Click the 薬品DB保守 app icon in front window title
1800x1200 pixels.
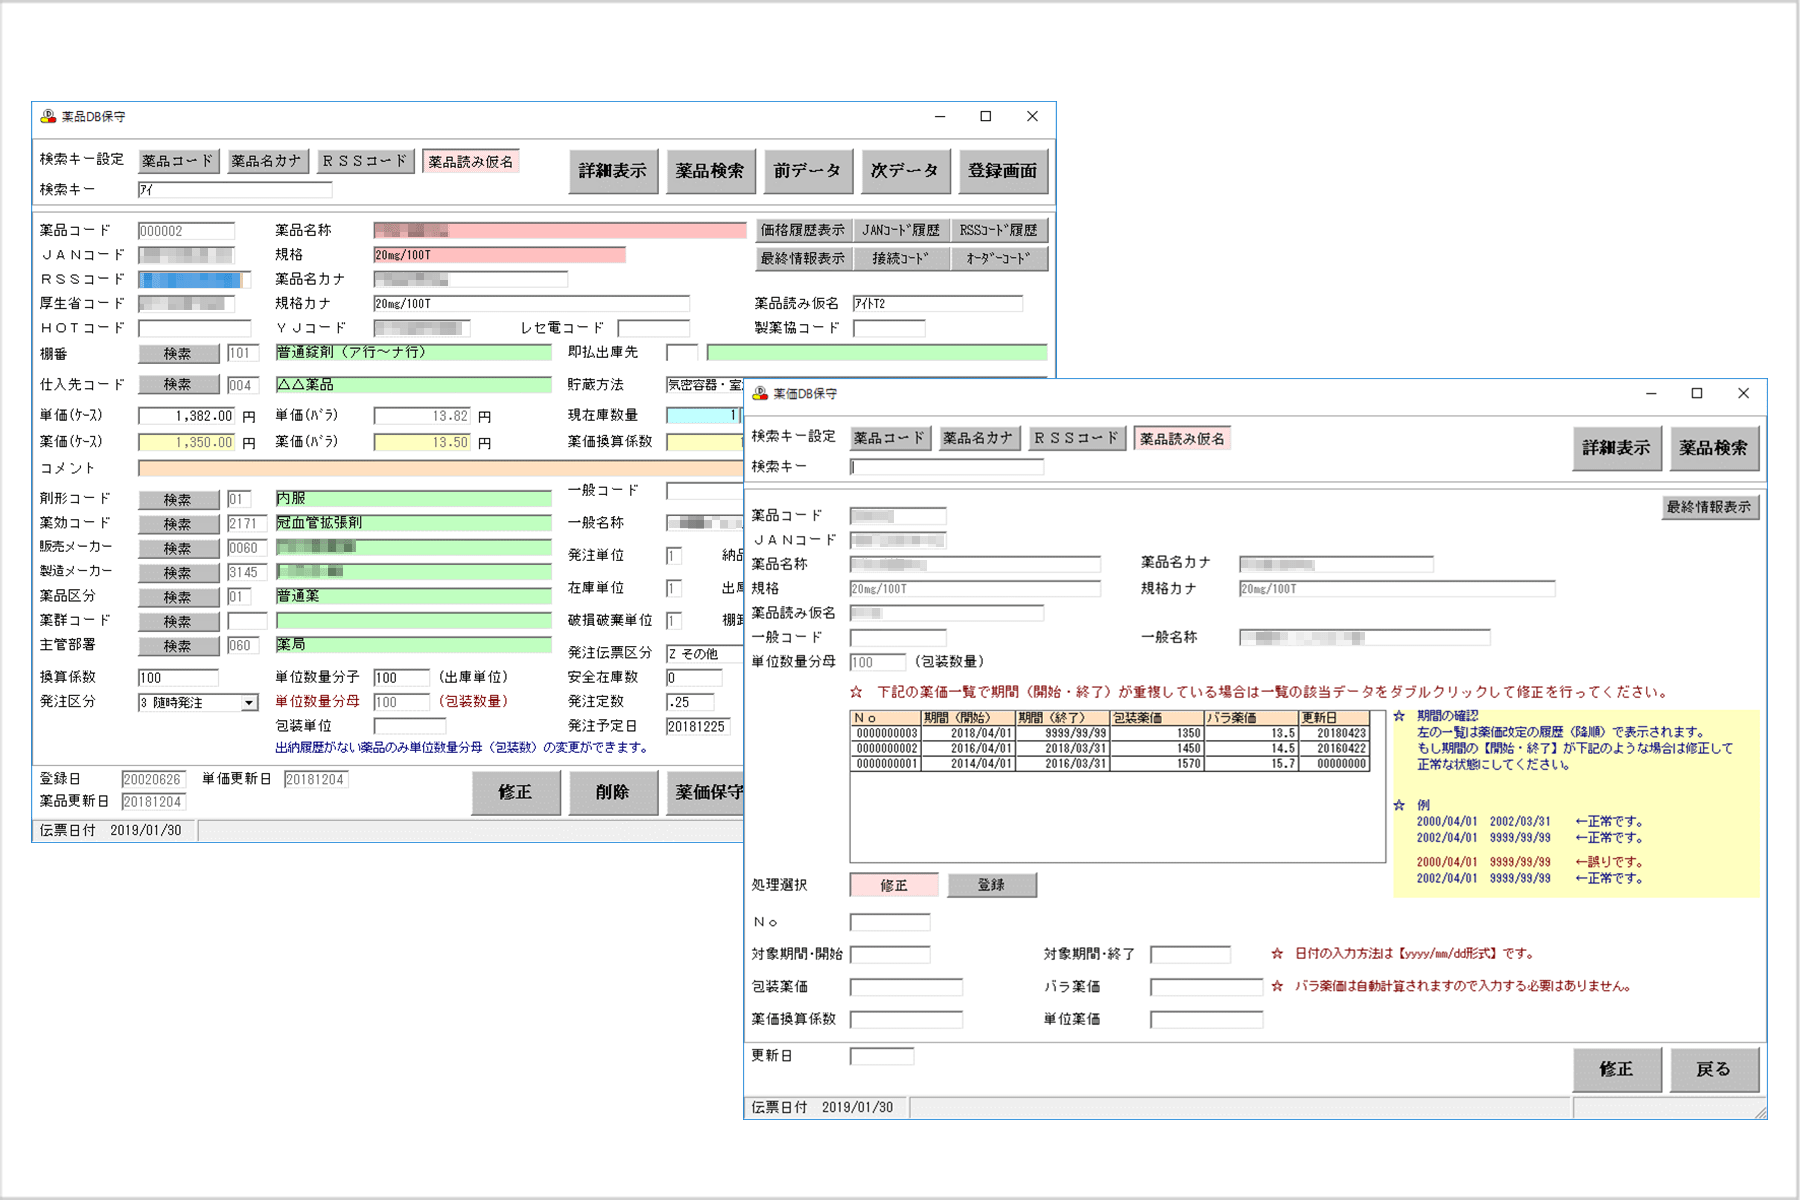[760, 394]
